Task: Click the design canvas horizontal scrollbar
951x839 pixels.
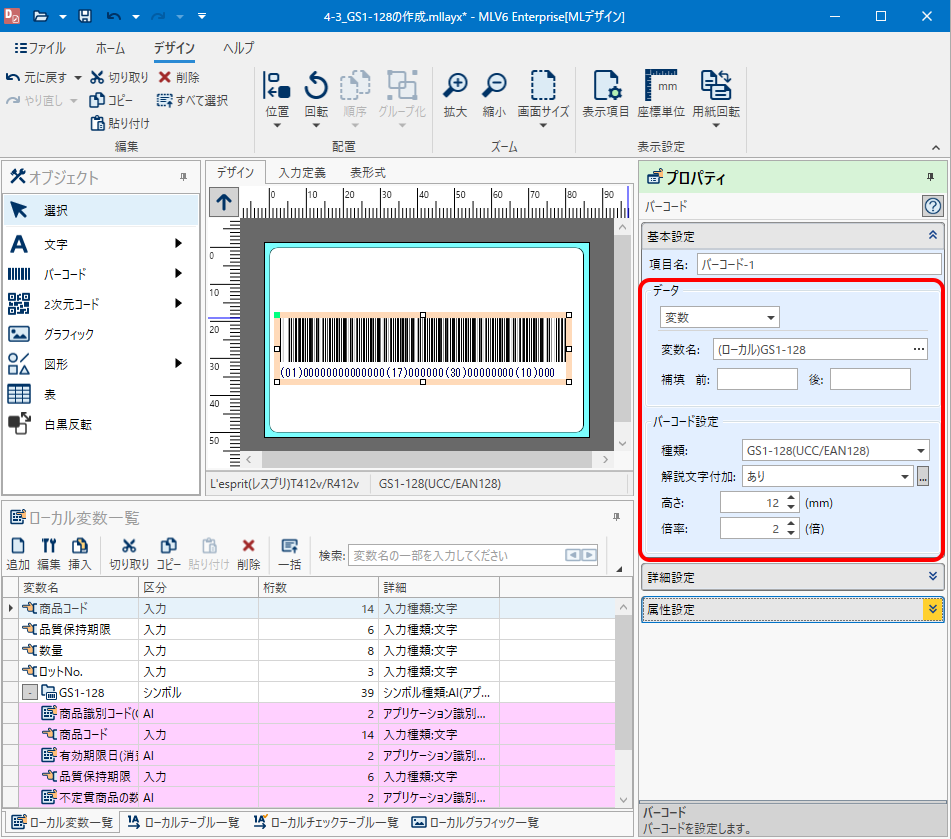Action: [426, 459]
